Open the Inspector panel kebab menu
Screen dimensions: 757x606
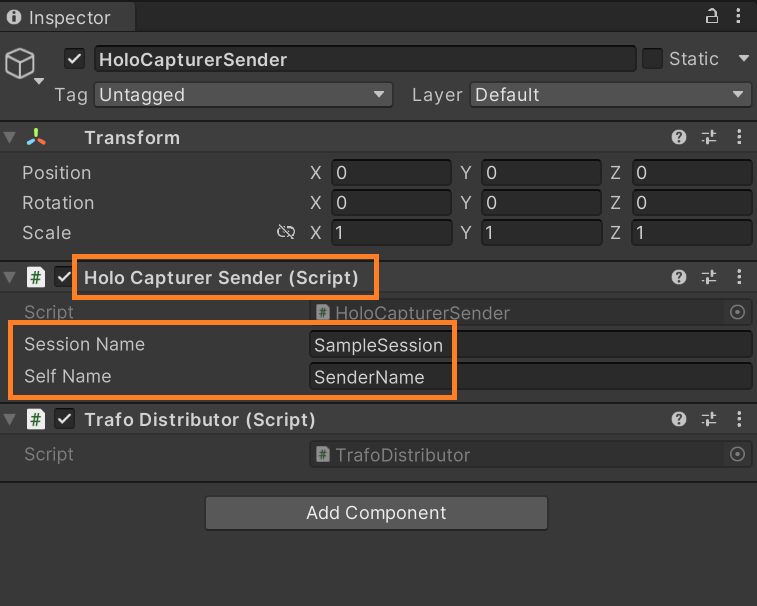pyautogui.click(x=740, y=16)
